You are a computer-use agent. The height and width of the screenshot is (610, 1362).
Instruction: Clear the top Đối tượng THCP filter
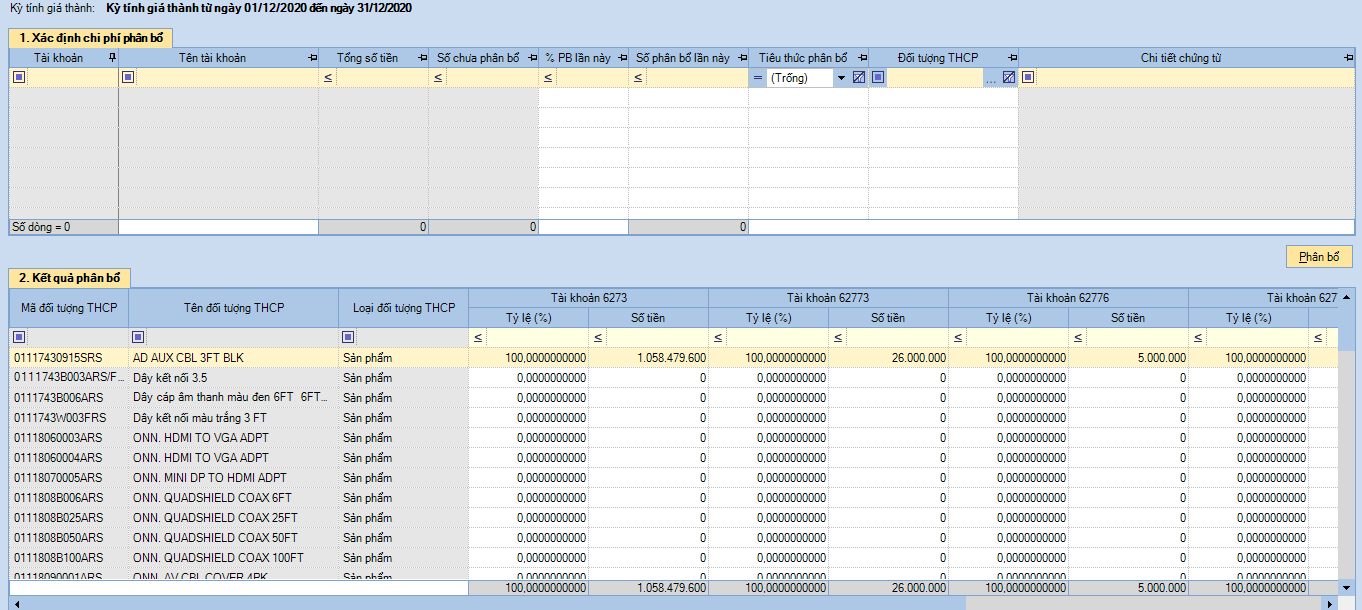1009,77
